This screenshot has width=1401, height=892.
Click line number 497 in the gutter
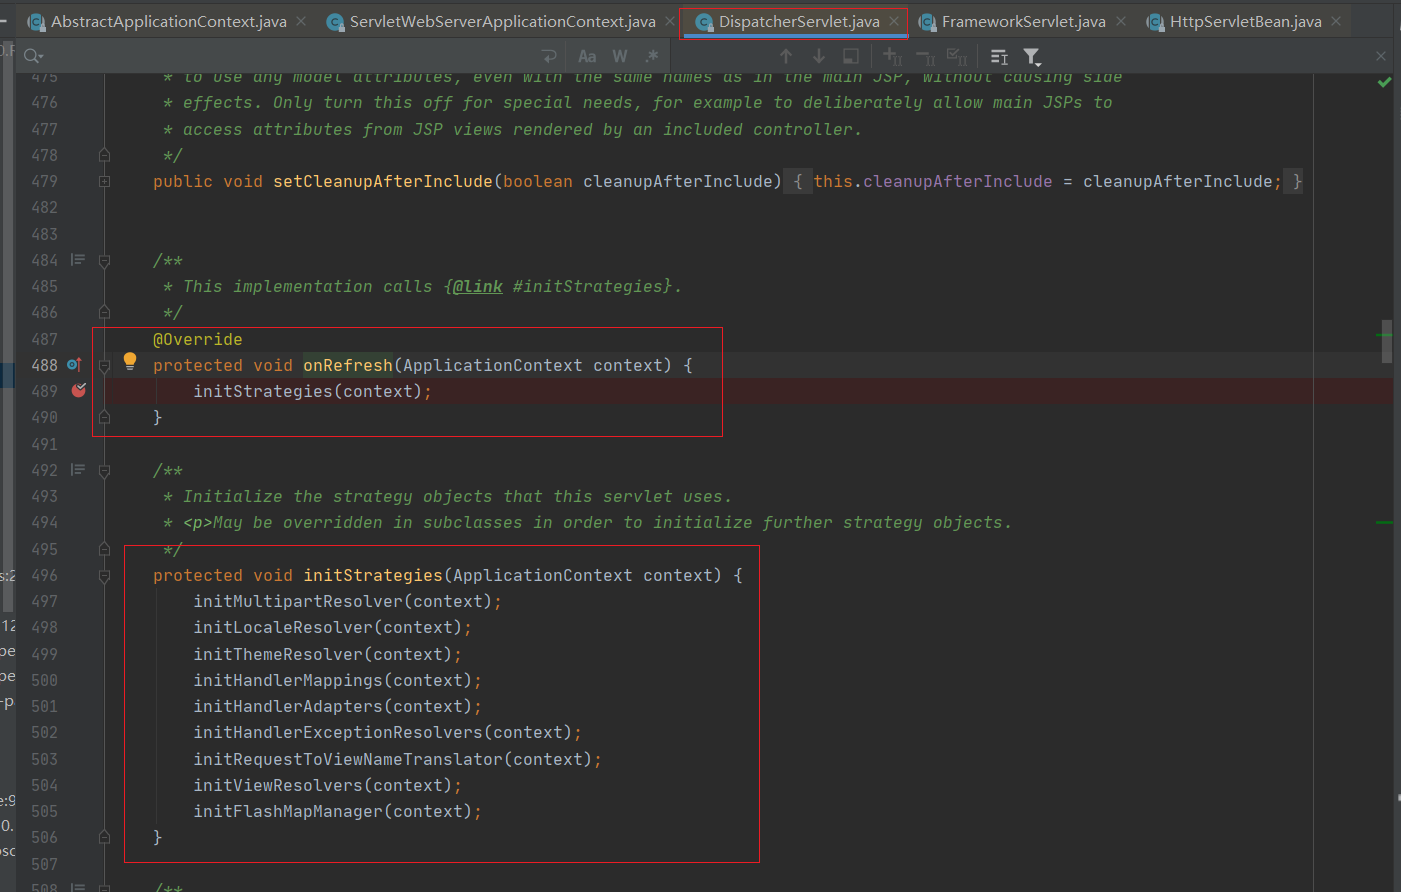44,601
